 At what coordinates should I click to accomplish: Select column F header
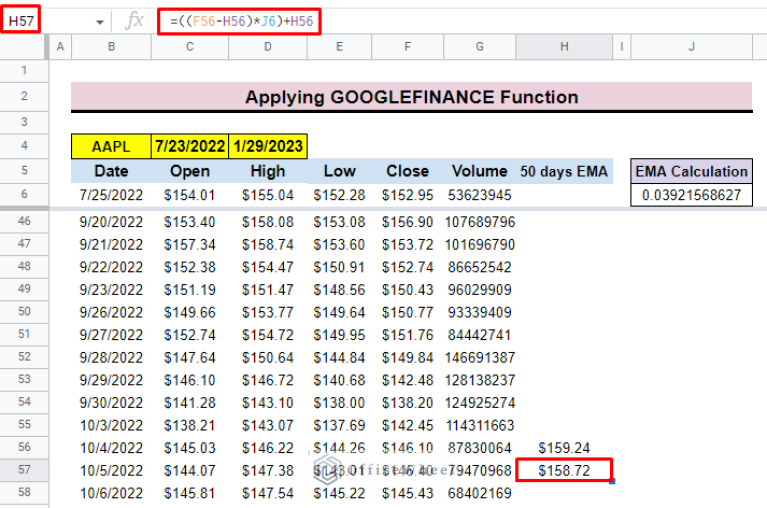pyautogui.click(x=407, y=47)
